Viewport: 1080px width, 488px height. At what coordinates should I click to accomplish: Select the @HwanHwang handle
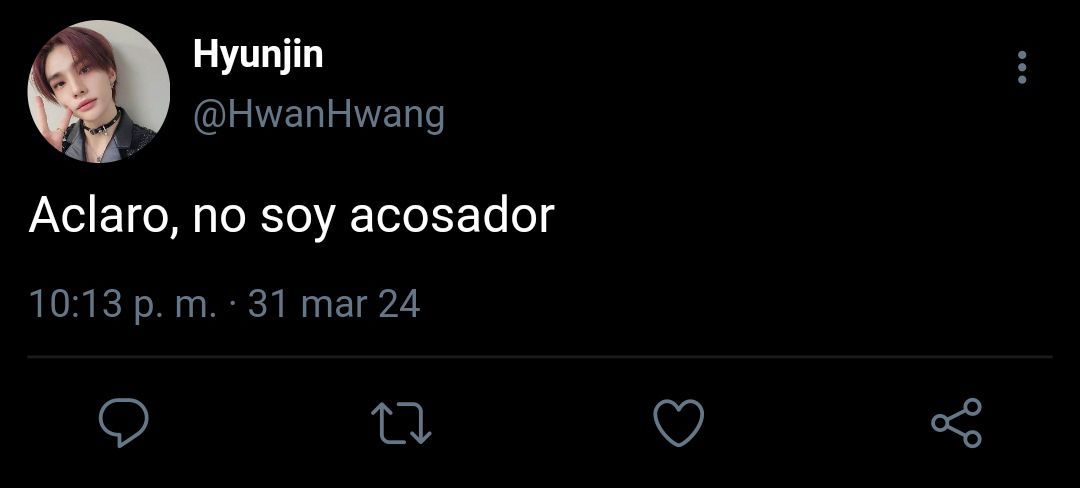[319, 115]
